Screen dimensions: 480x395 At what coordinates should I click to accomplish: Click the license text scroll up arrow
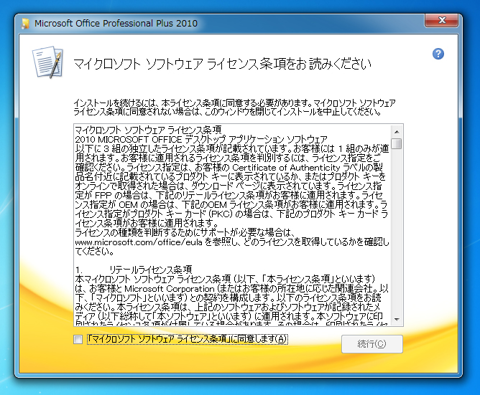tap(397, 131)
